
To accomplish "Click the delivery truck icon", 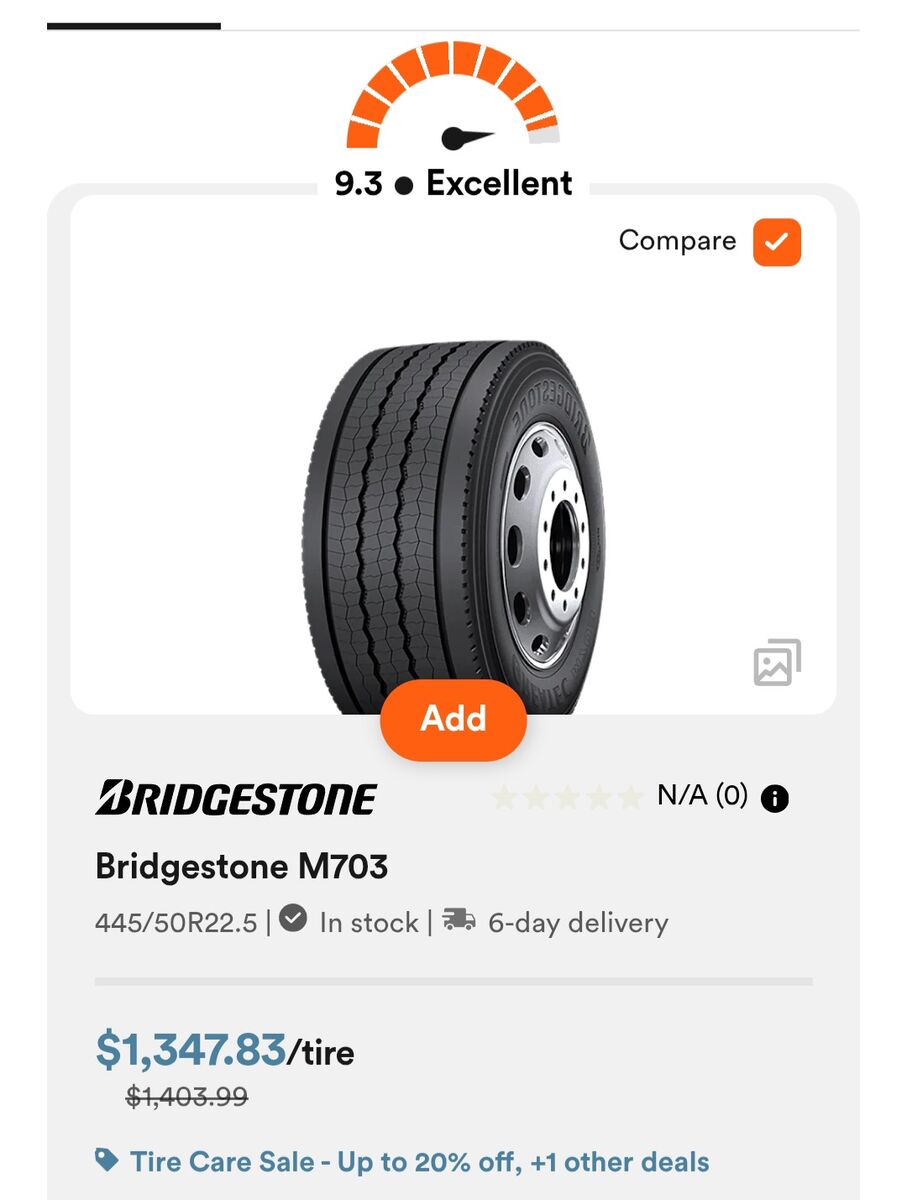I will 459,920.
